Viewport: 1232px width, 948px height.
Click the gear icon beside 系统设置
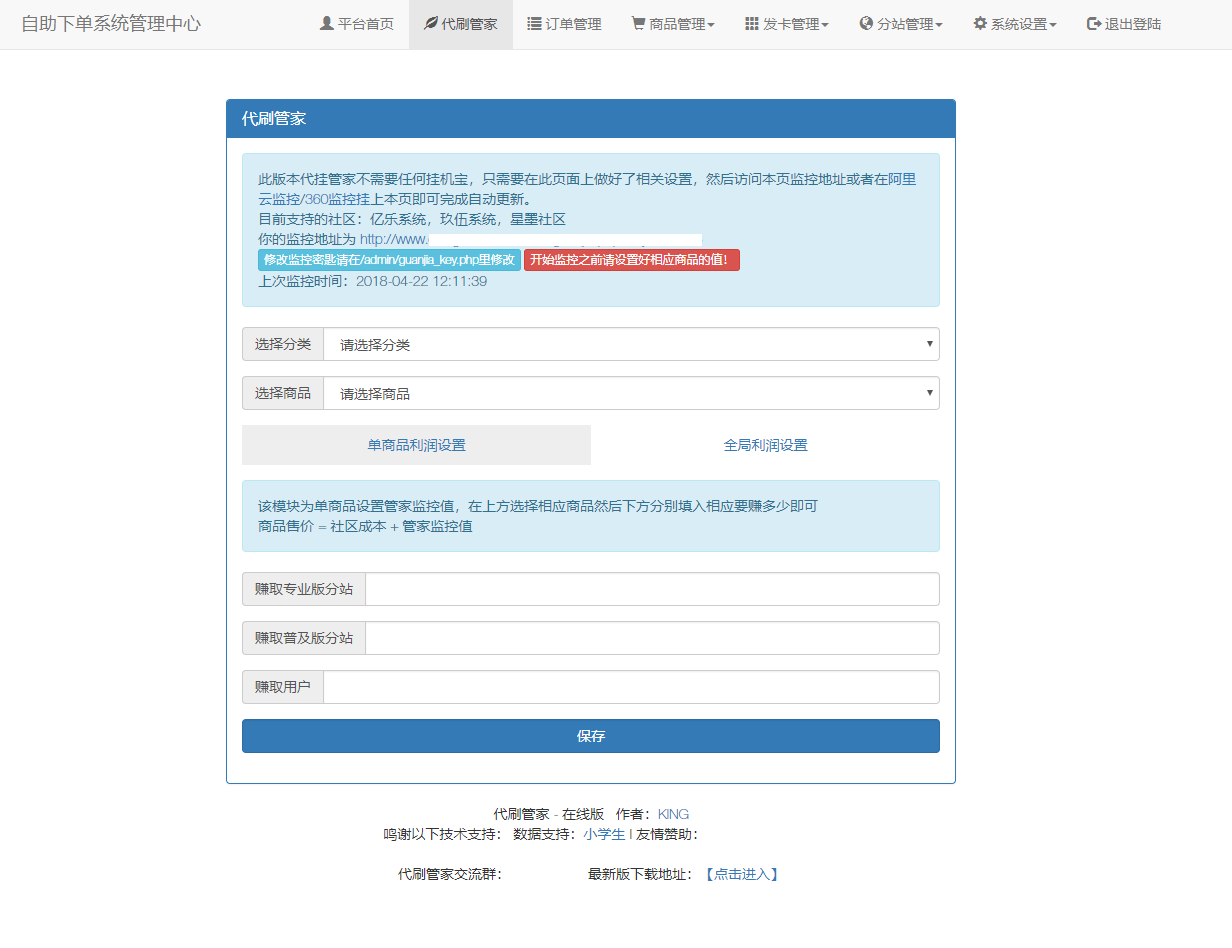click(x=979, y=23)
